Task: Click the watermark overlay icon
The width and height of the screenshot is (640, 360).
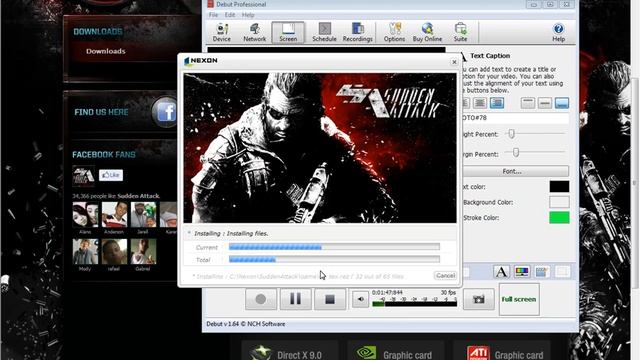Action: [542, 272]
